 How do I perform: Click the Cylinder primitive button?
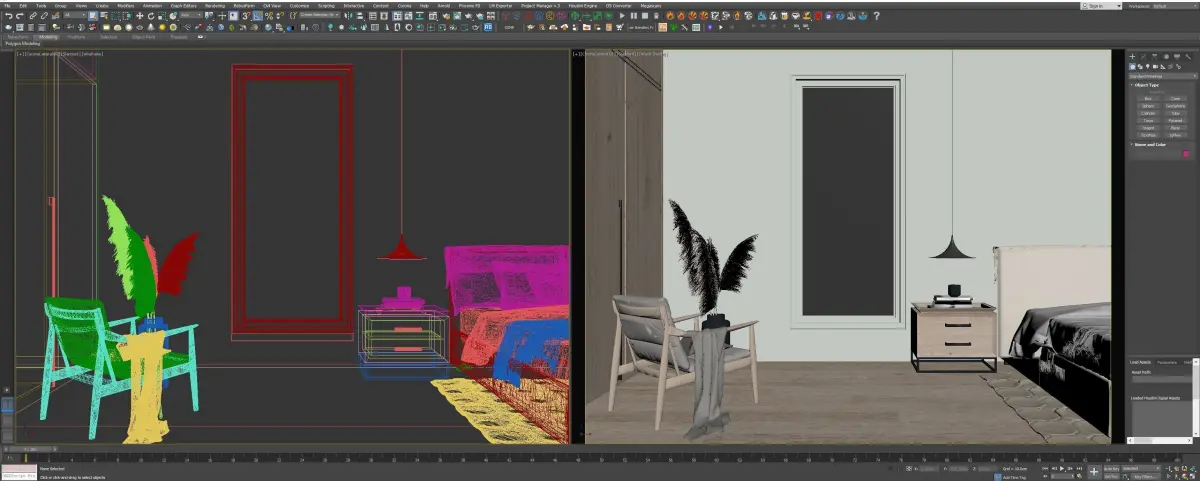pos(1148,113)
